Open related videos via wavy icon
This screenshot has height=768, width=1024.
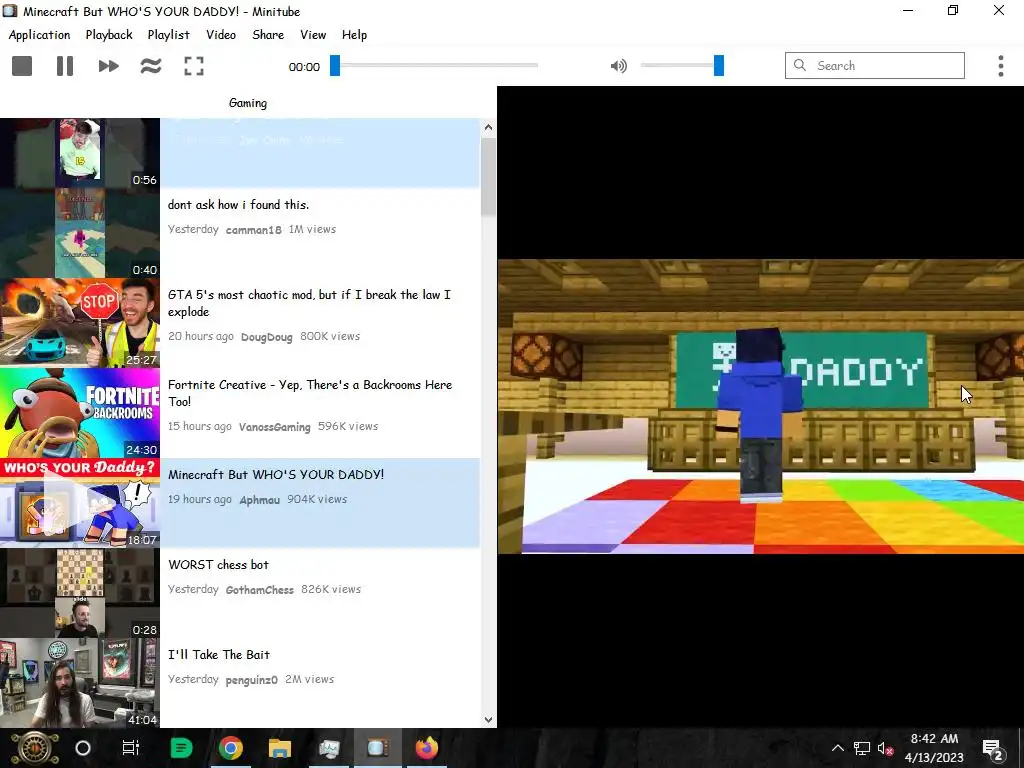pos(151,66)
